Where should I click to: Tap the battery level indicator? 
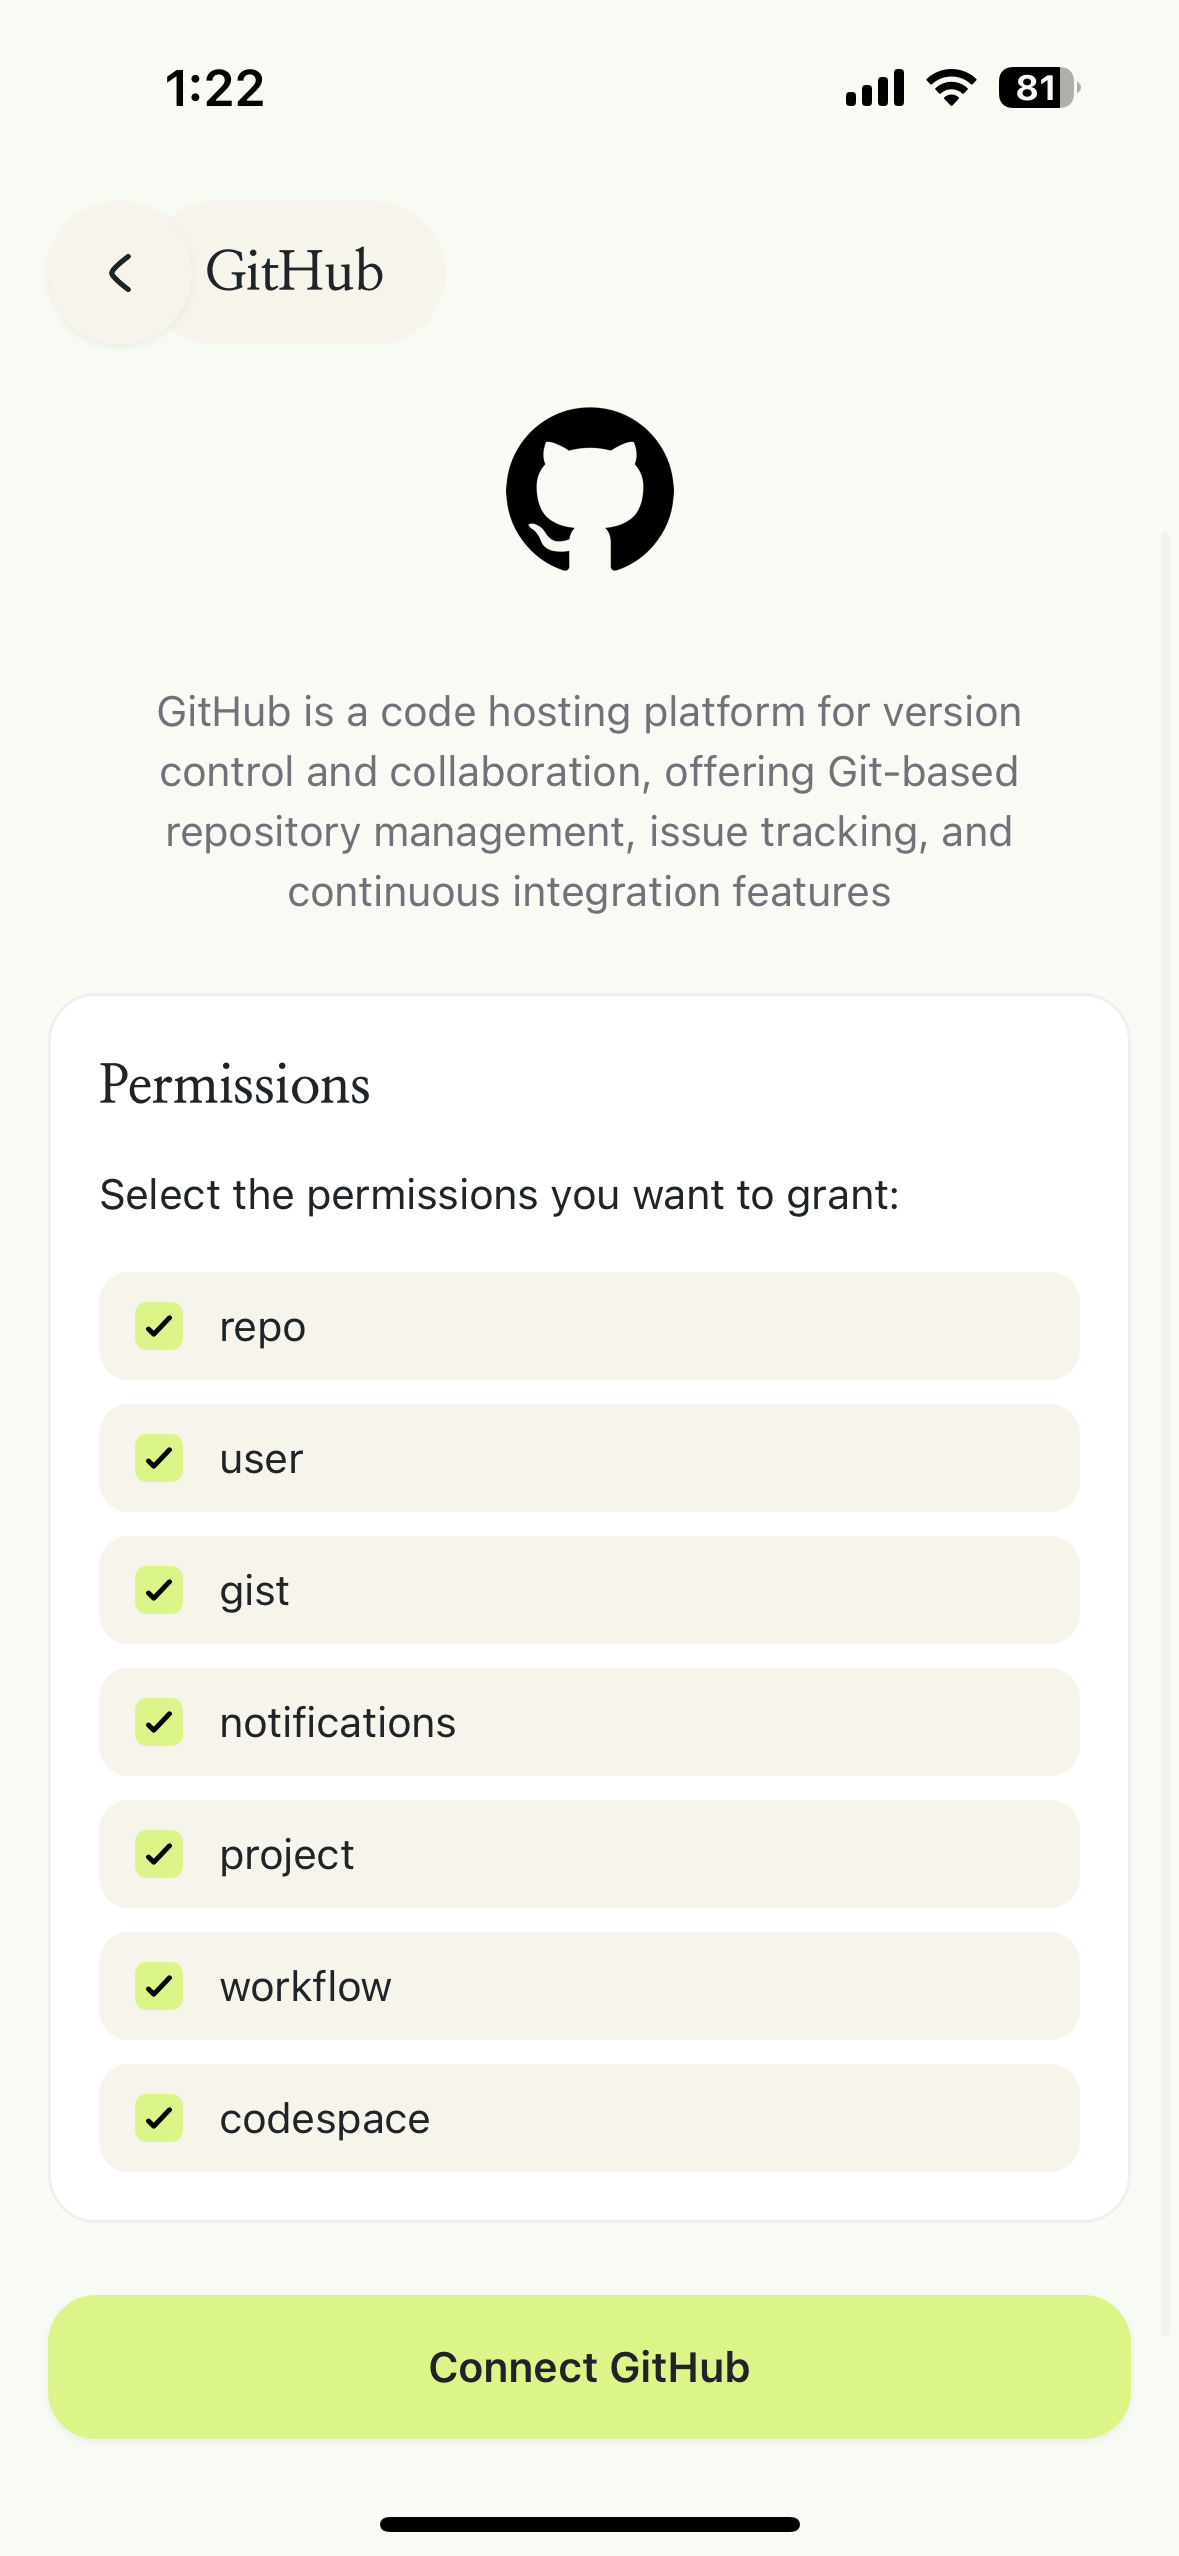1038,88
